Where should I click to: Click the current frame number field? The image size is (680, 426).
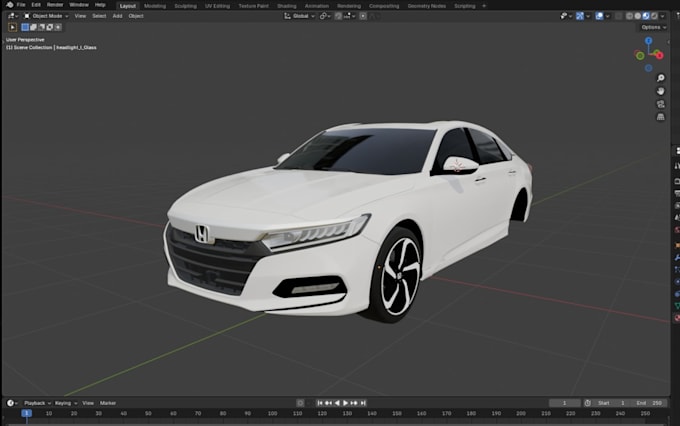click(565, 403)
